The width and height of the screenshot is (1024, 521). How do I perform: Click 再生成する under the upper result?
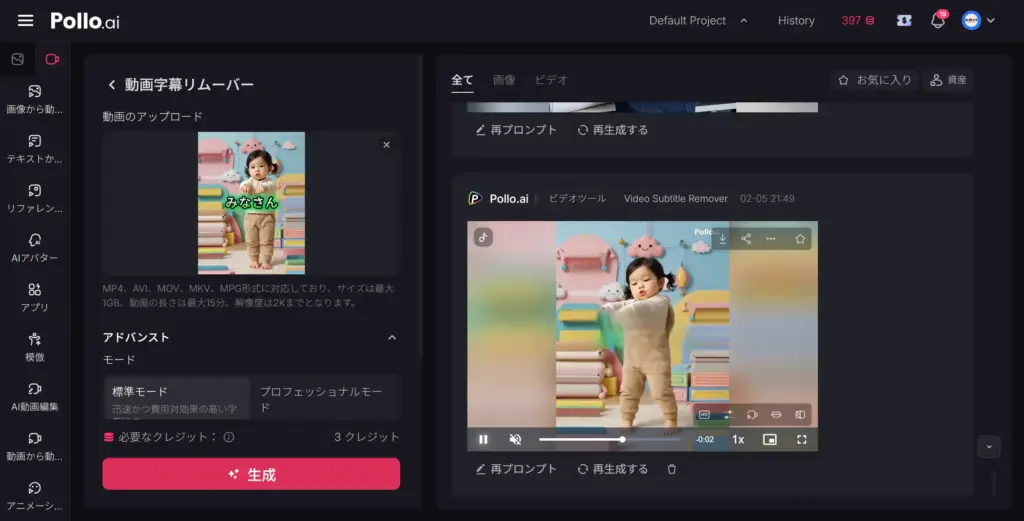[x=613, y=130]
